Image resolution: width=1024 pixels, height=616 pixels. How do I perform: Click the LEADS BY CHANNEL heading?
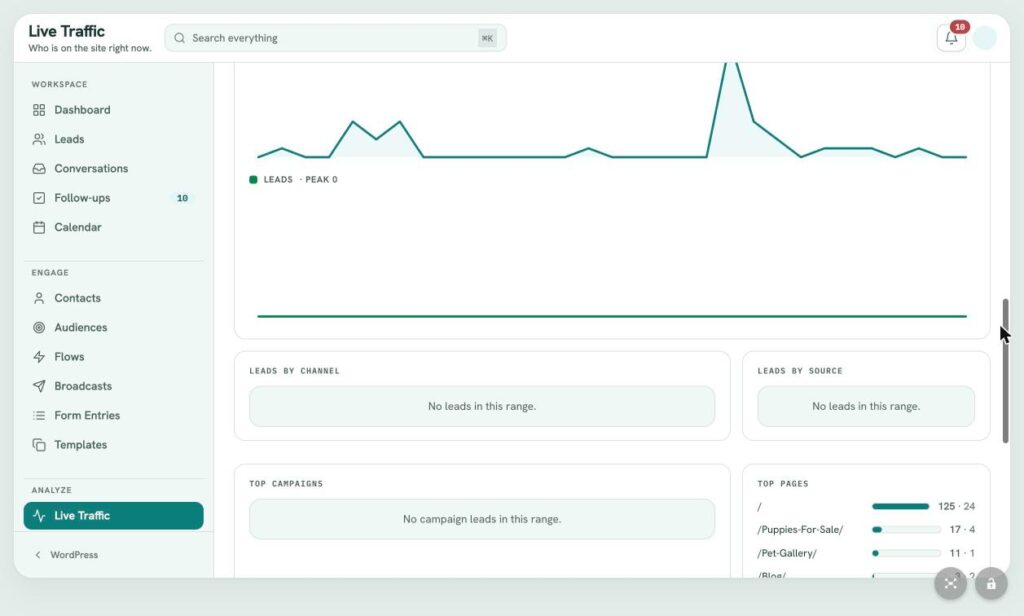(294, 371)
